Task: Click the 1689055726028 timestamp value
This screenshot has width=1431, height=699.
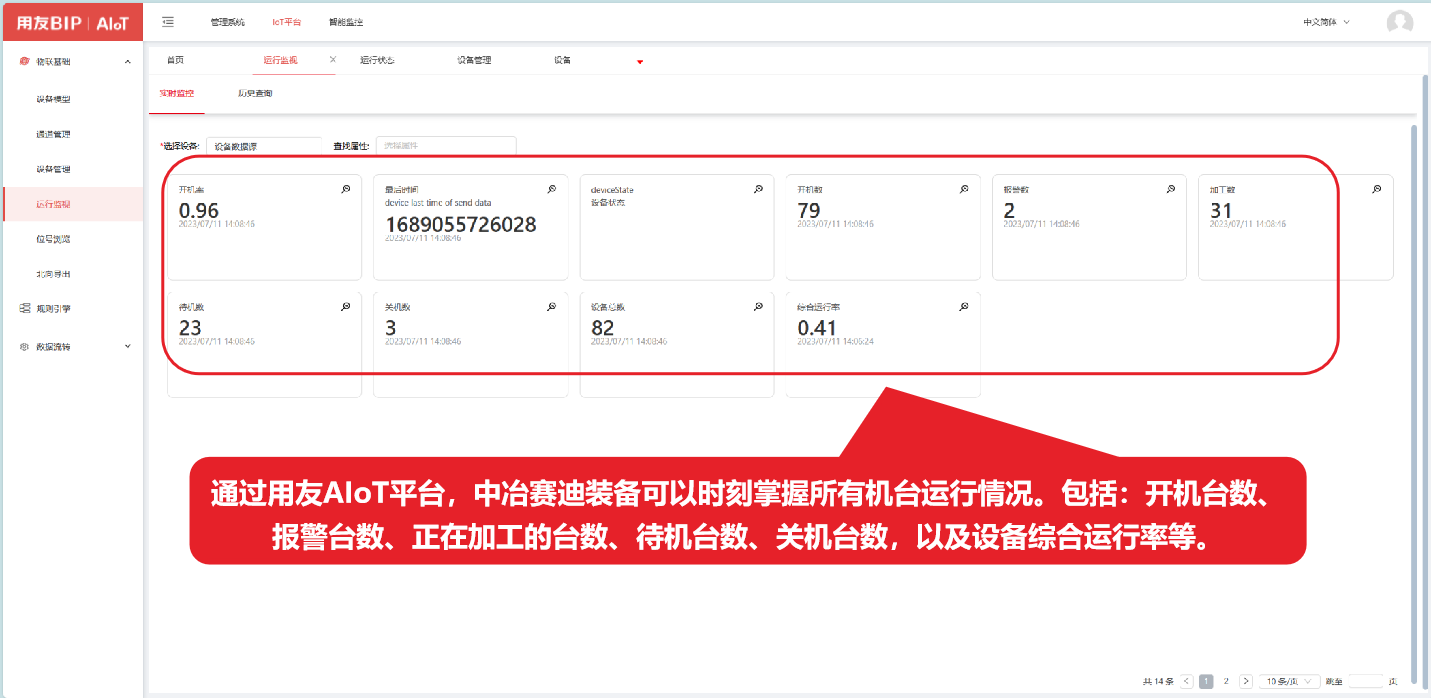Action: (x=461, y=225)
